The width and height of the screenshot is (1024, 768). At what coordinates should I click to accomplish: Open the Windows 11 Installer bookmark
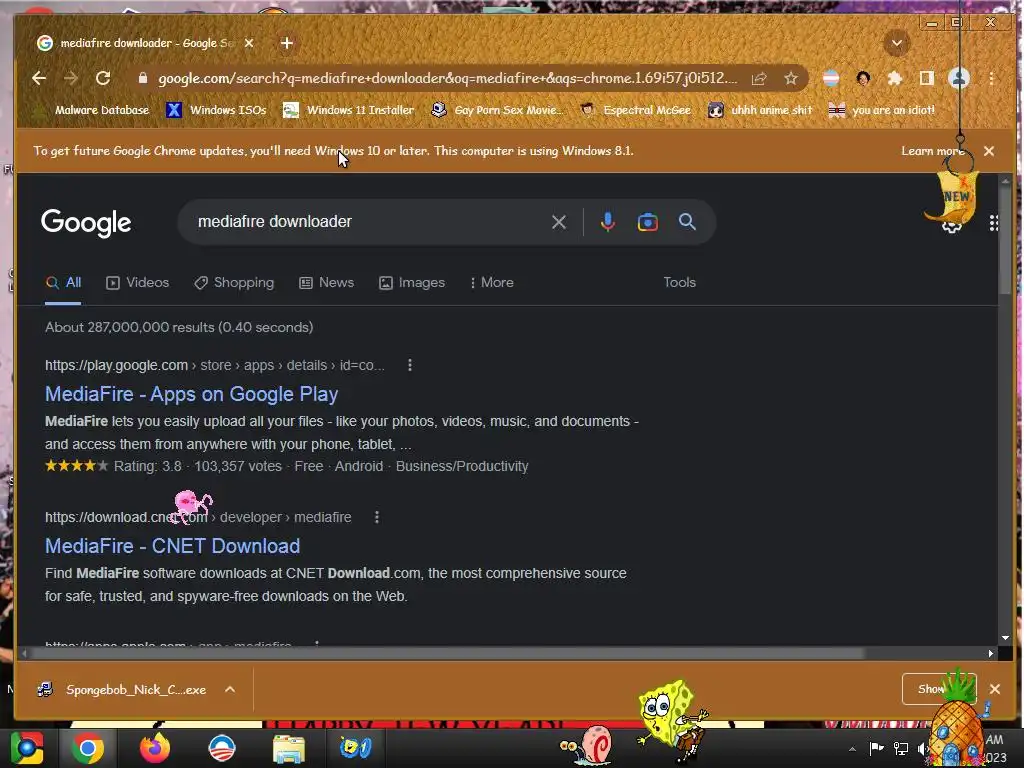(349, 110)
